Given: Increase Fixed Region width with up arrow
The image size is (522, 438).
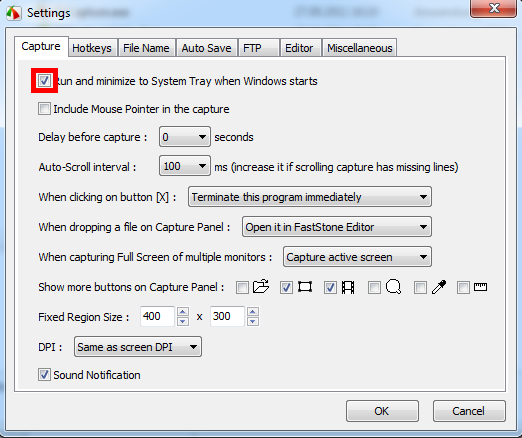Looking at the screenshot, I should (x=183, y=312).
